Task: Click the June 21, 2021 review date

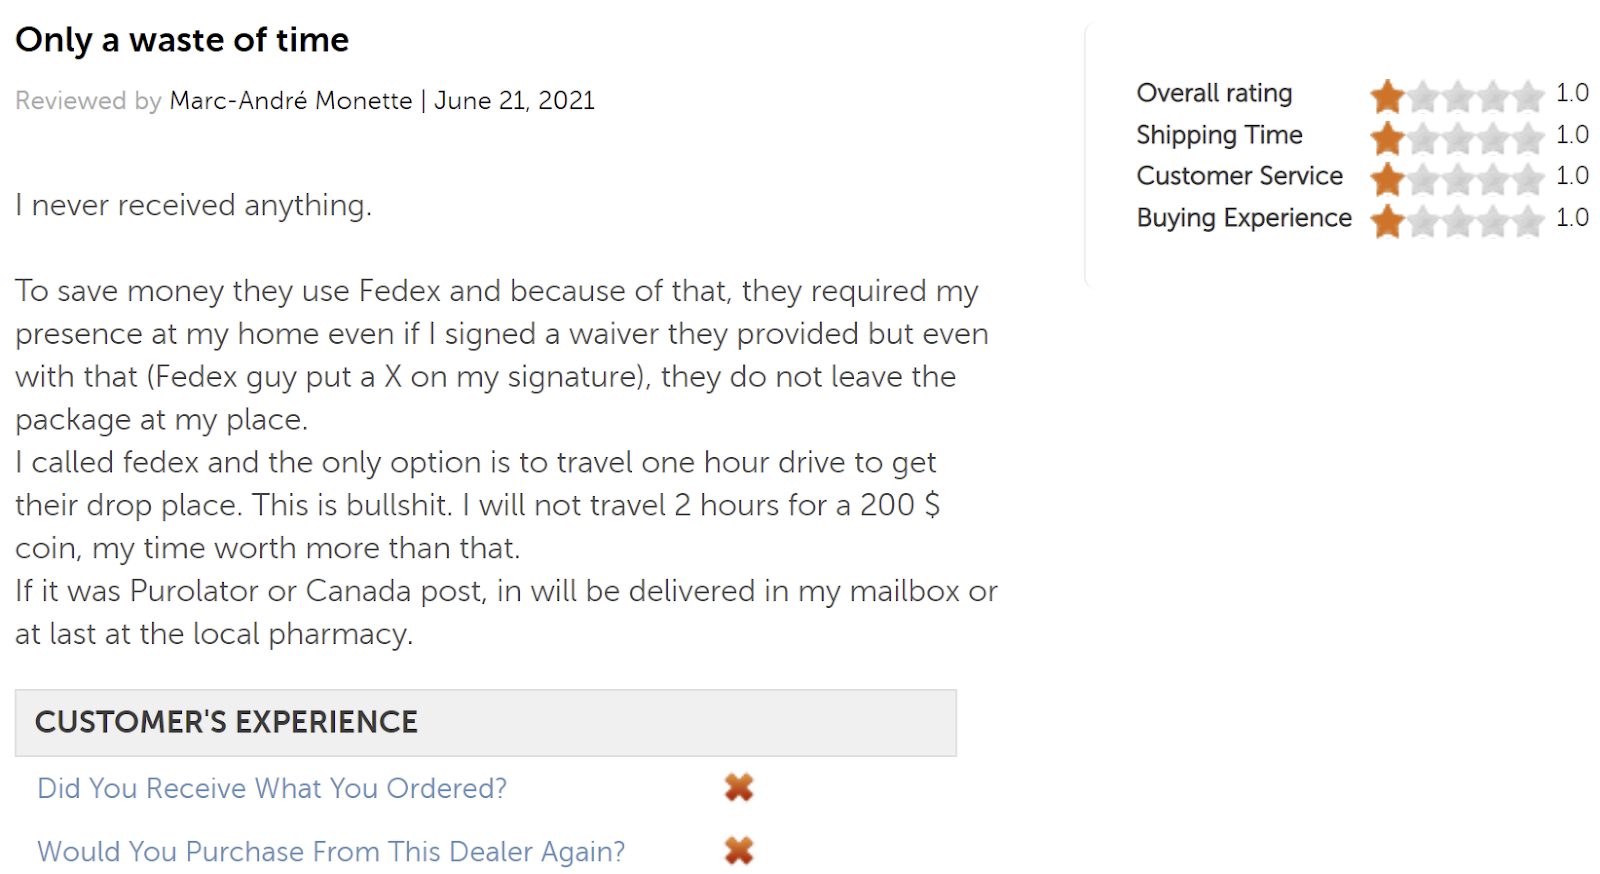Action: point(515,101)
